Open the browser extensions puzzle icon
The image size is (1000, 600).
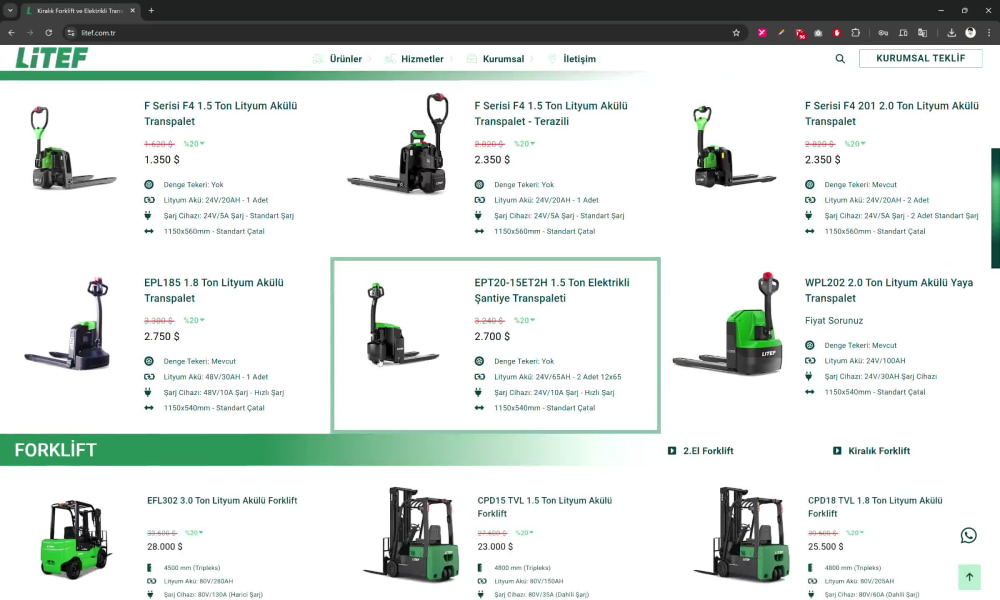pos(856,33)
